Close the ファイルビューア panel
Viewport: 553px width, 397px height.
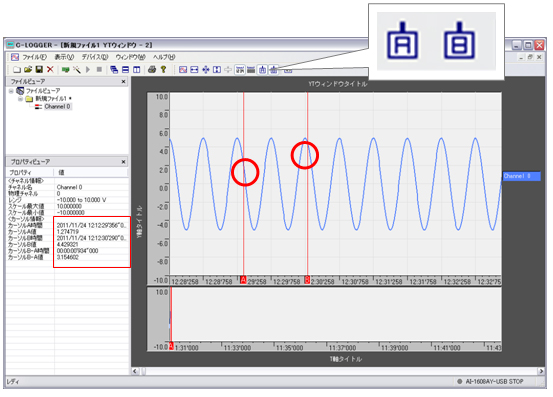[123, 81]
